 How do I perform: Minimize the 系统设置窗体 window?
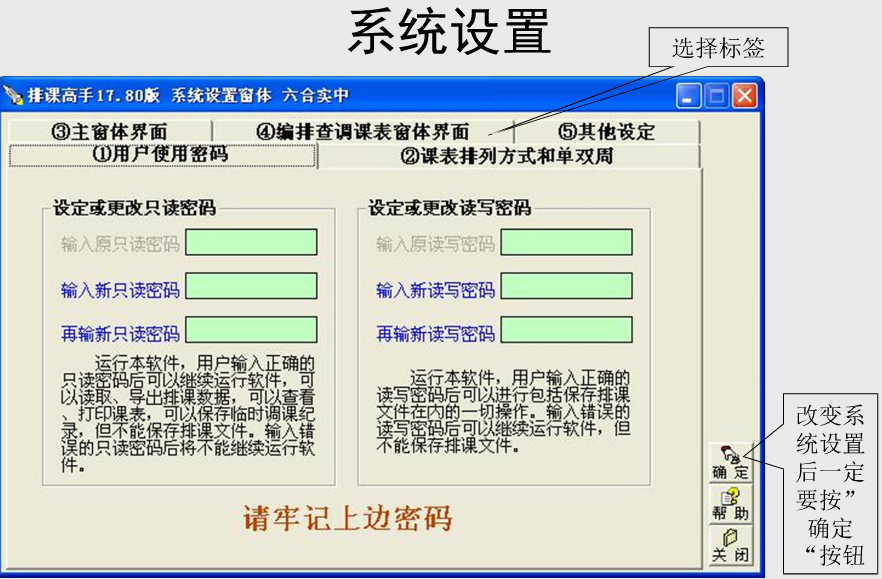click(x=688, y=97)
